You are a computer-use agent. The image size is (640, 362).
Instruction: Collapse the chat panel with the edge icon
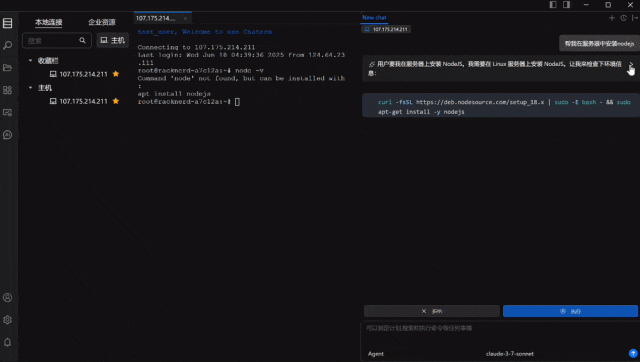[x=634, y=18]
